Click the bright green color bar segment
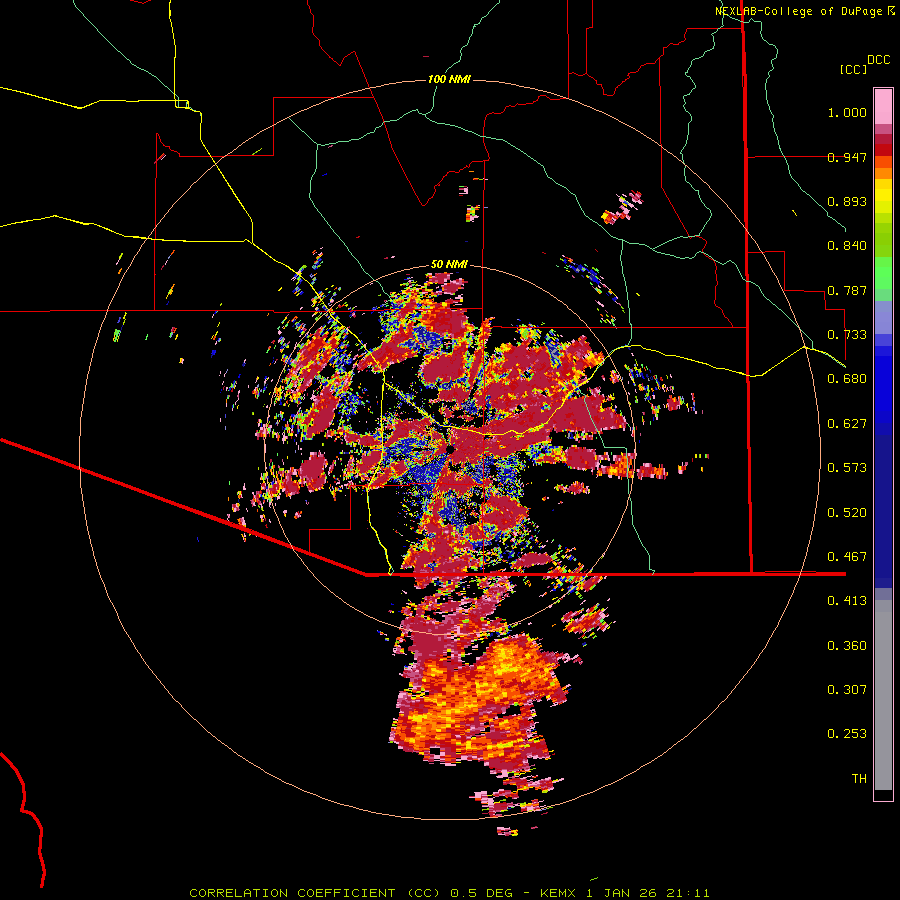Image resolution: width=900 pixels, height=900 pixels. pyautogui.click(x=883, y=273)
